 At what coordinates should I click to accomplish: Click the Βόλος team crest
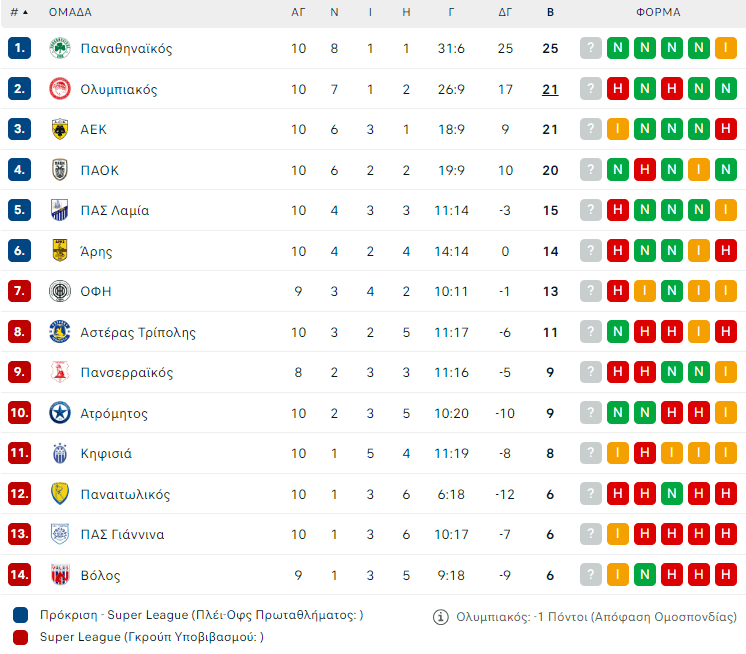(60, 575)
